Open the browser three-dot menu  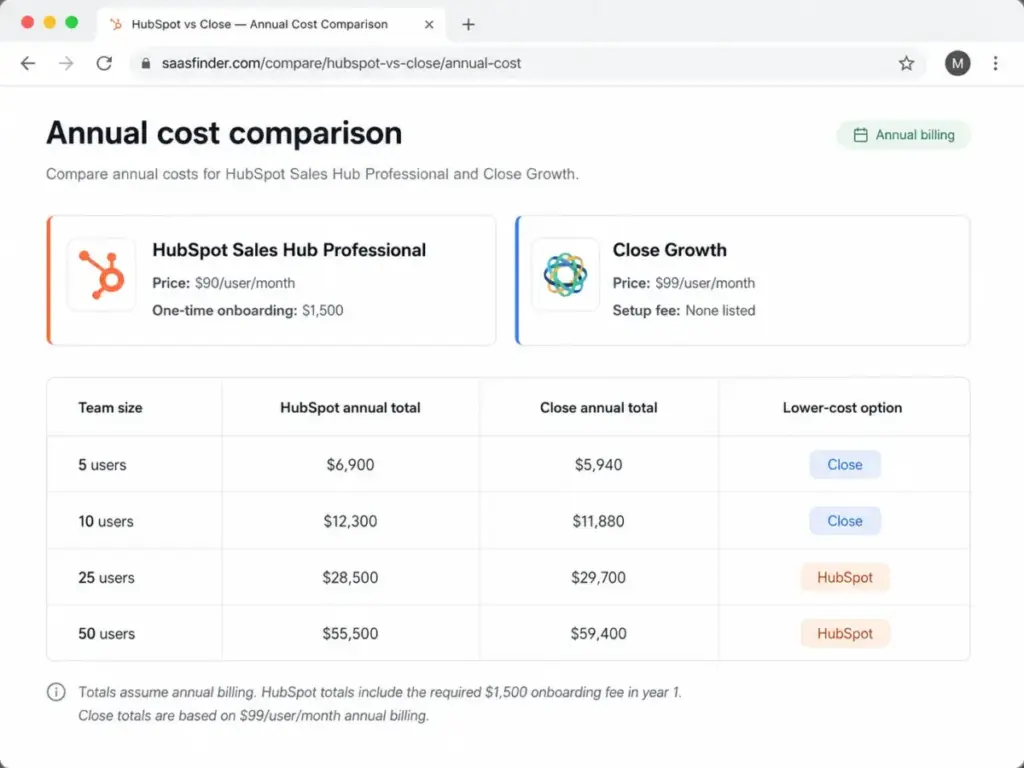point(995,63)
